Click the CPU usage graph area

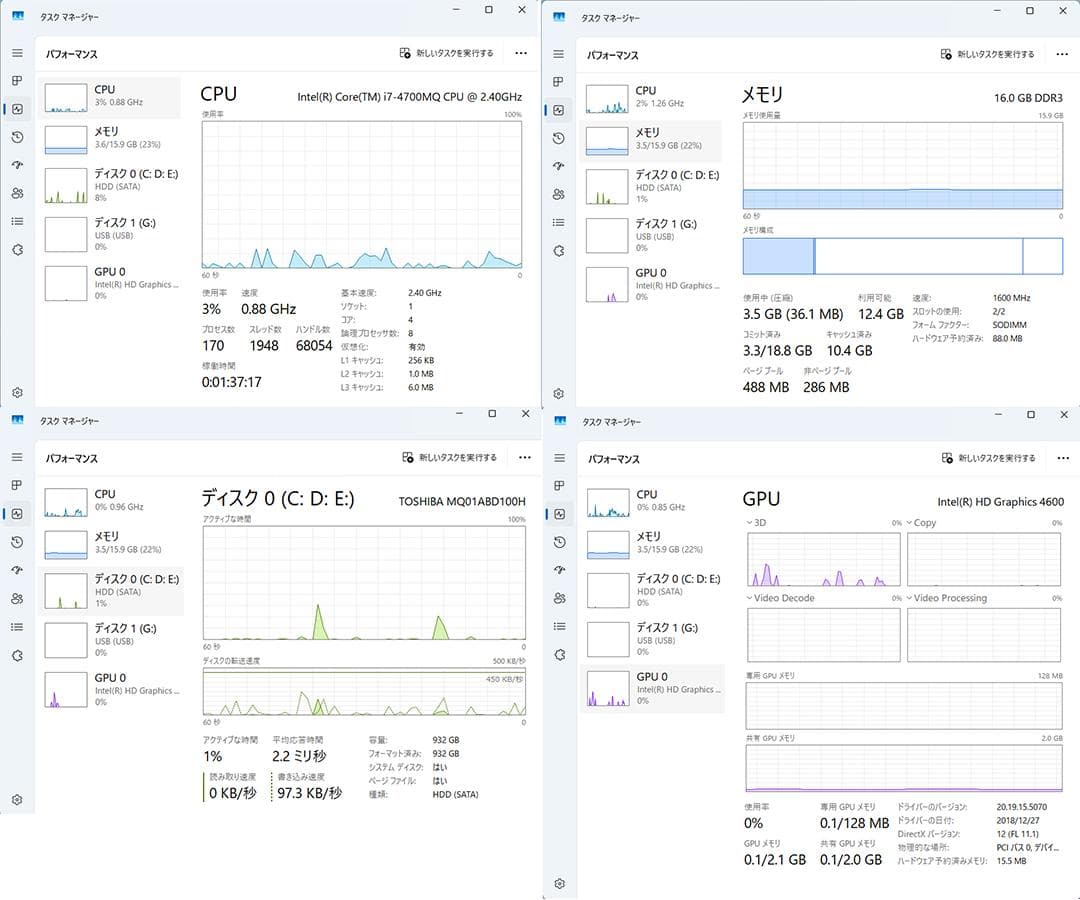[362, 195]
